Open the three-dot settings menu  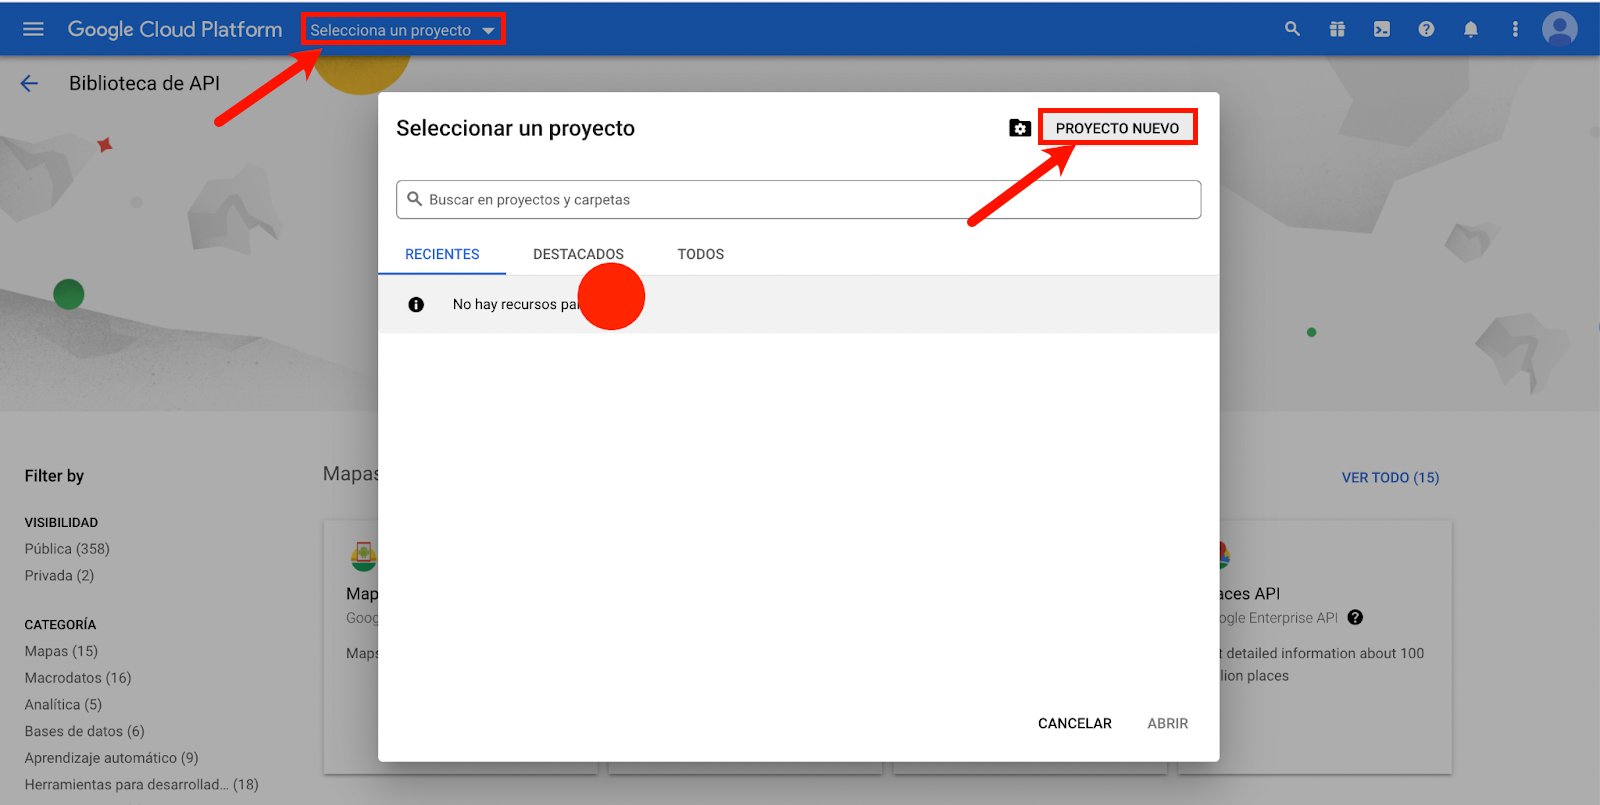(1515, 29)
